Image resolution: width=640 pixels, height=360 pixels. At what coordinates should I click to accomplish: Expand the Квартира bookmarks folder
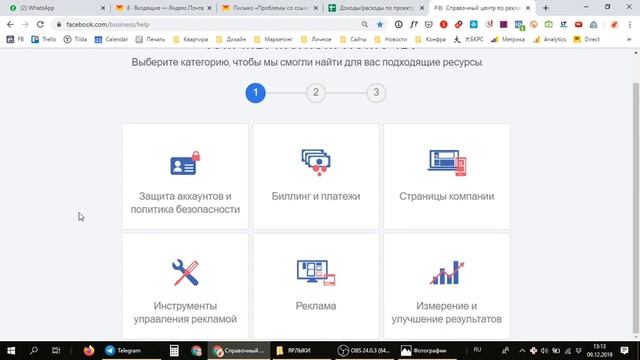click(x=190, y=40)
